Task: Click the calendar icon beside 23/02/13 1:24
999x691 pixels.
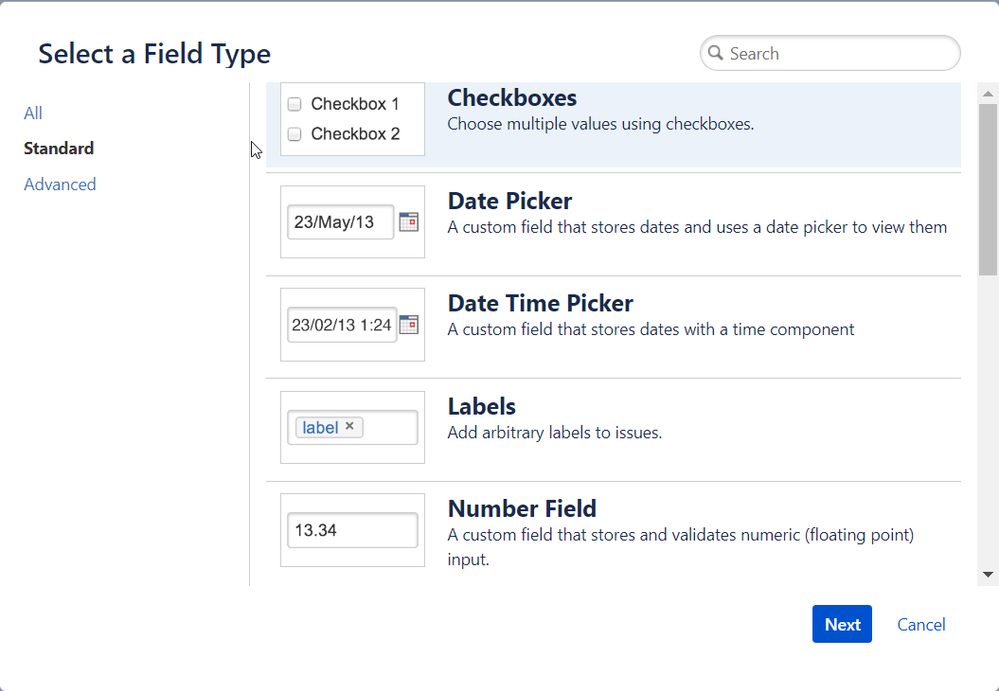Action: click(408, 324)
